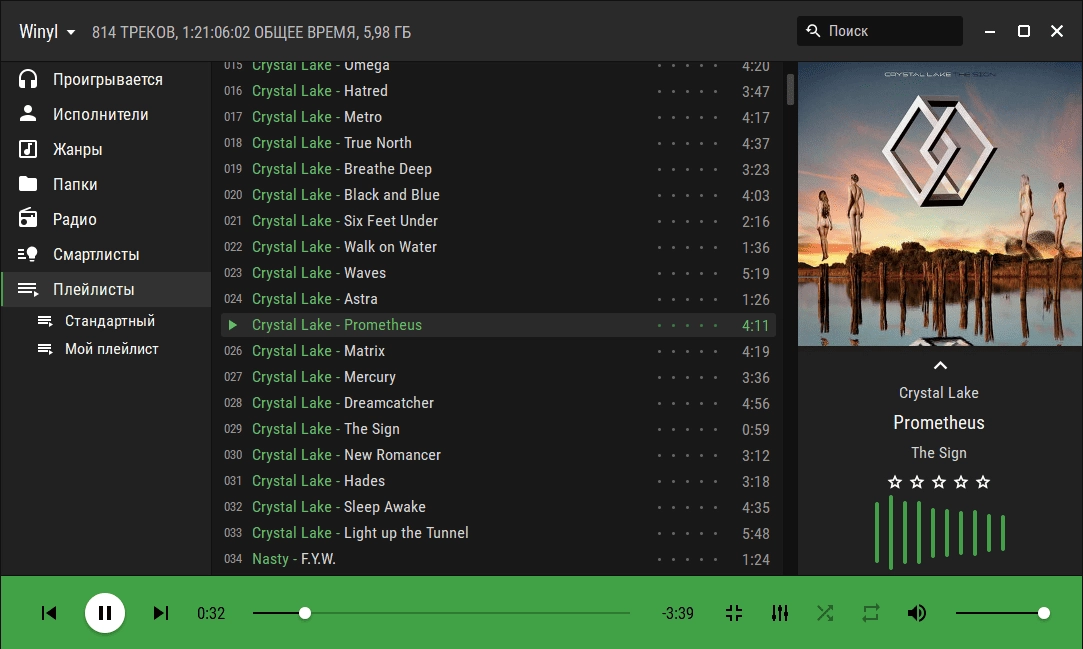The height and width of the screenshot is (649, 1083).
Task: Rate Prometheus five stars in side panel
Action: point(984,482)
